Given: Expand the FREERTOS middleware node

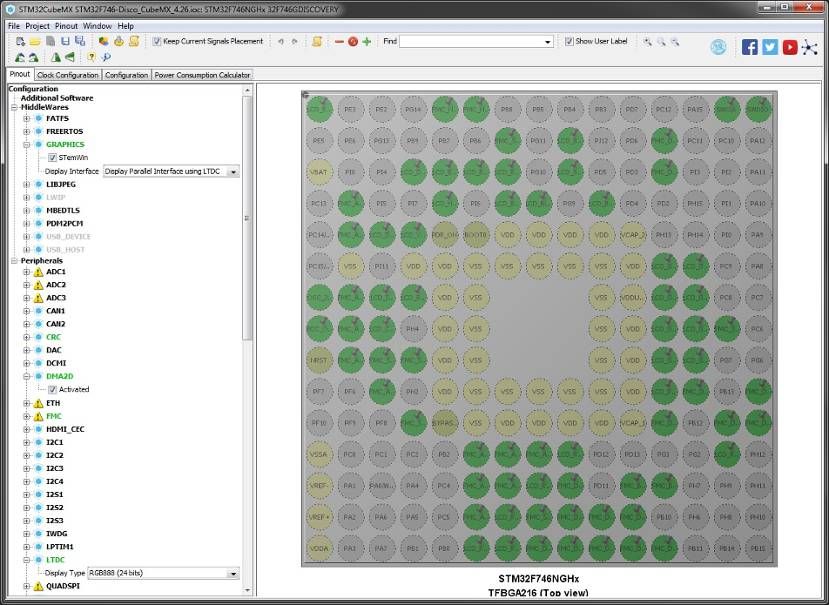Looking at the screenshot, I should [x=26, y=132].
